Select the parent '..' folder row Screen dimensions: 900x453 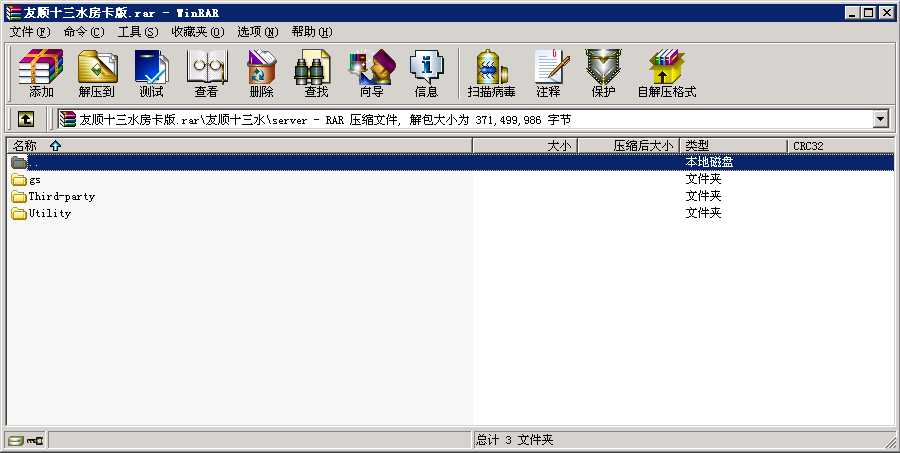(x=452, y=162)
